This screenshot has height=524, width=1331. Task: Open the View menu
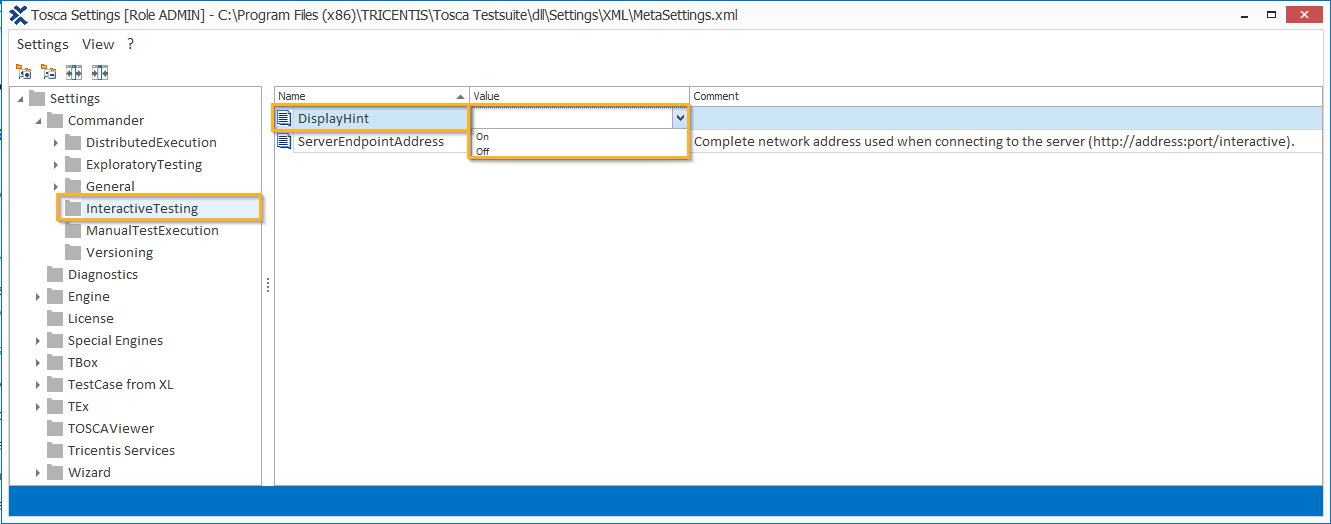coord(98,44)
